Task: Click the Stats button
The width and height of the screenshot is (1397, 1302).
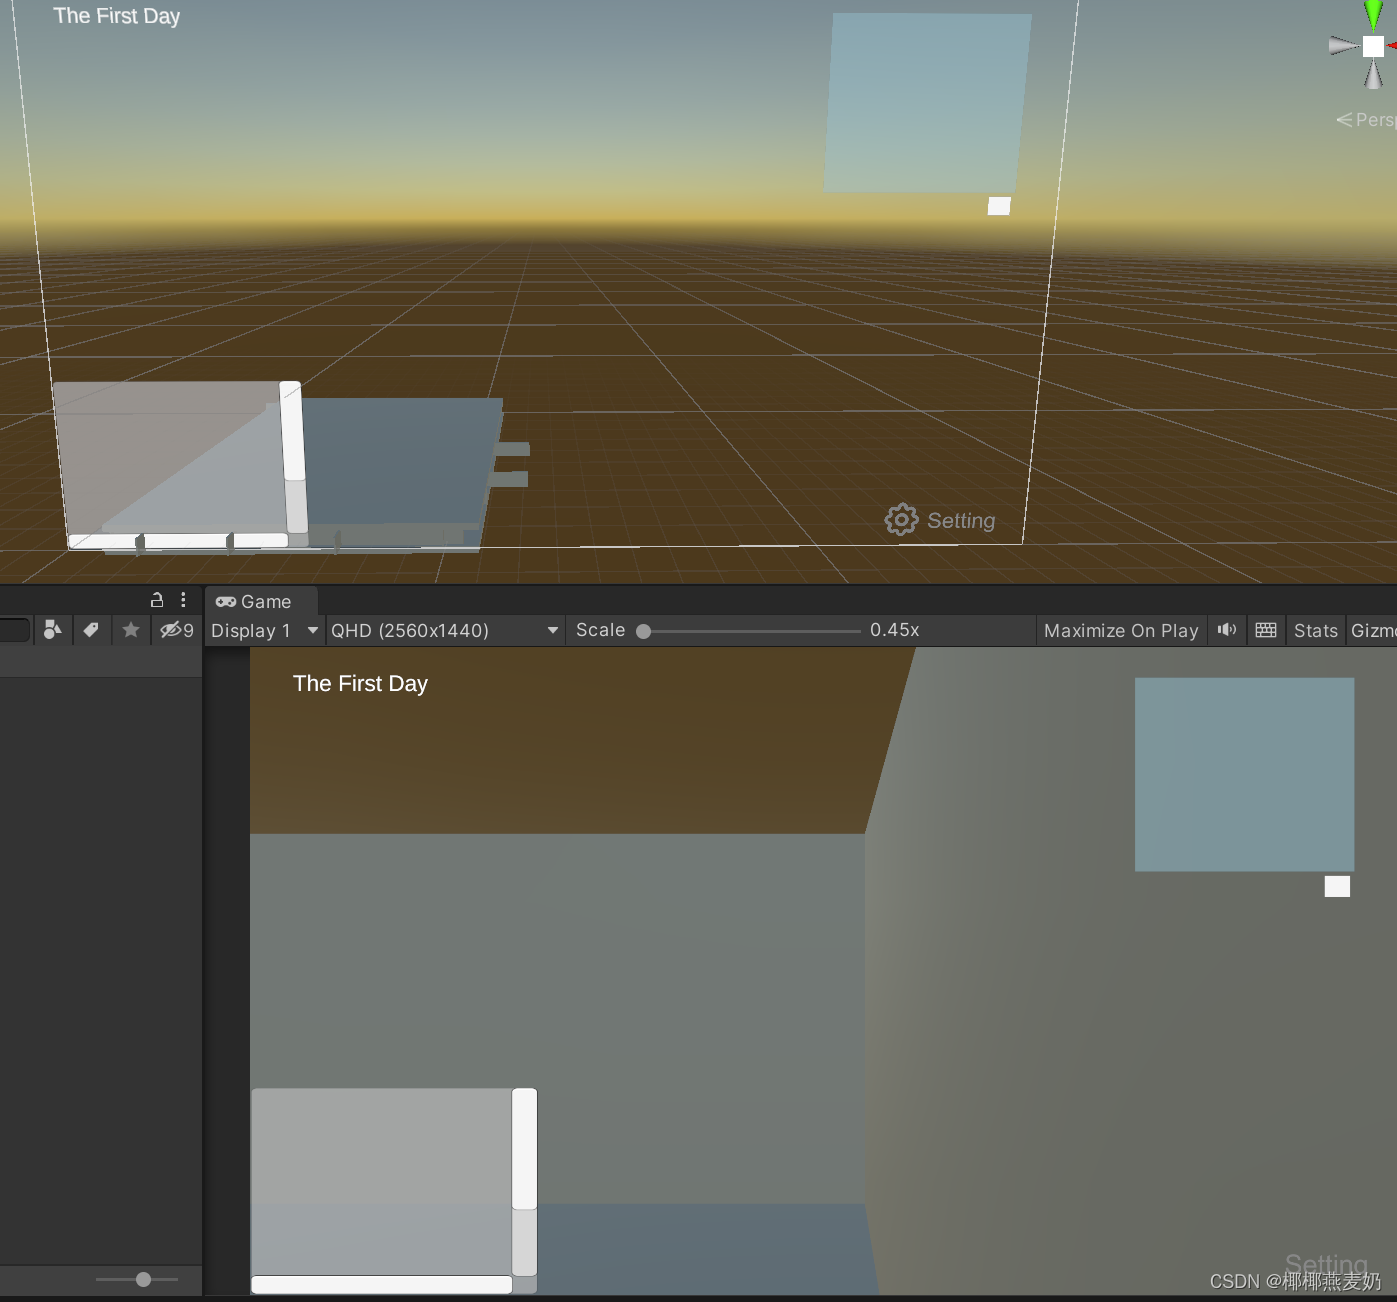Action: point(1315,630)
